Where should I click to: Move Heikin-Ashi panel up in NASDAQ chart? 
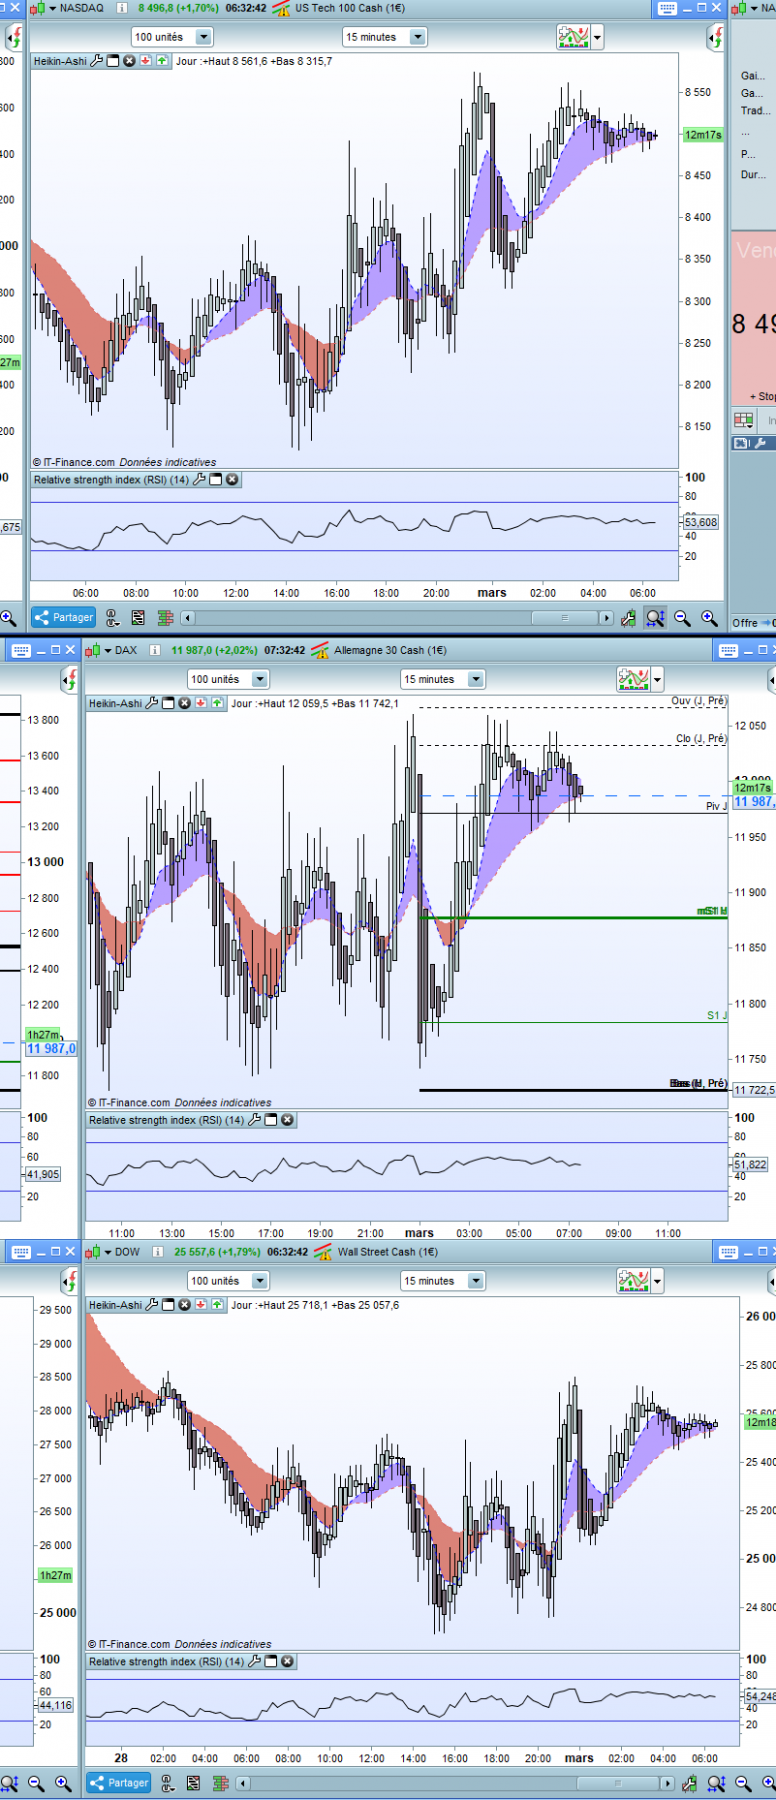point(161,61)
